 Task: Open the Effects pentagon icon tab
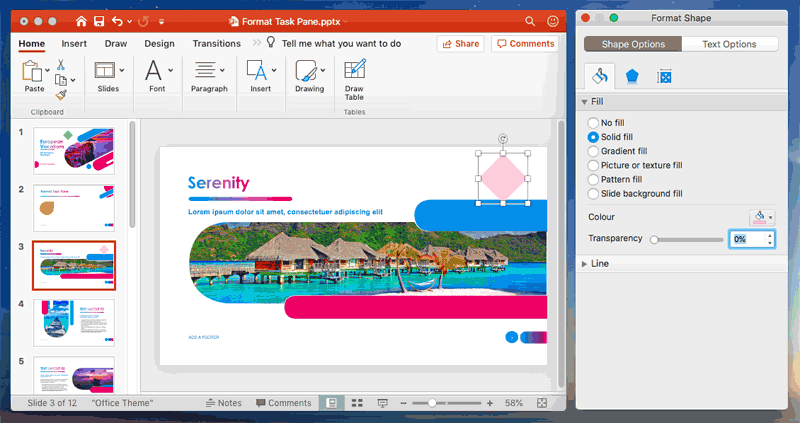pyautogui.click(x=632, y=76)
